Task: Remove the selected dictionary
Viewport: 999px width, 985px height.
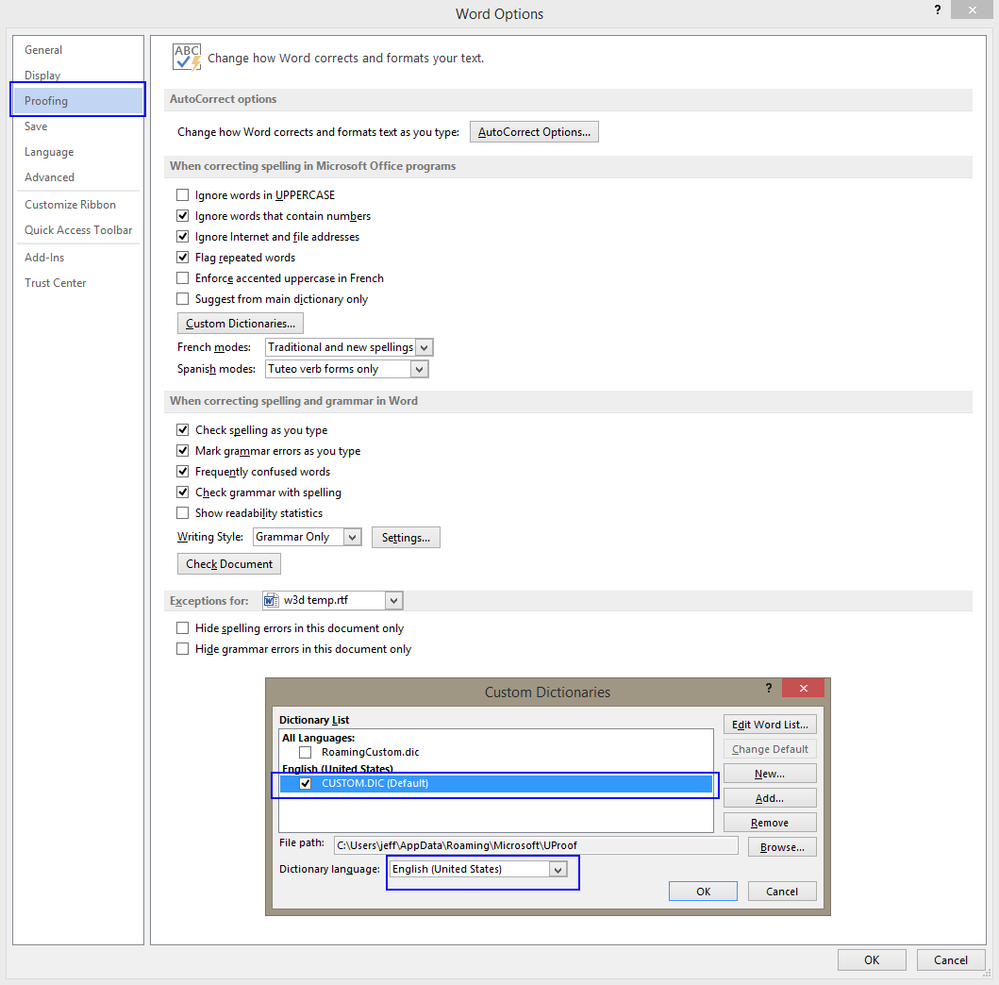Action: (x=770, y=823)
